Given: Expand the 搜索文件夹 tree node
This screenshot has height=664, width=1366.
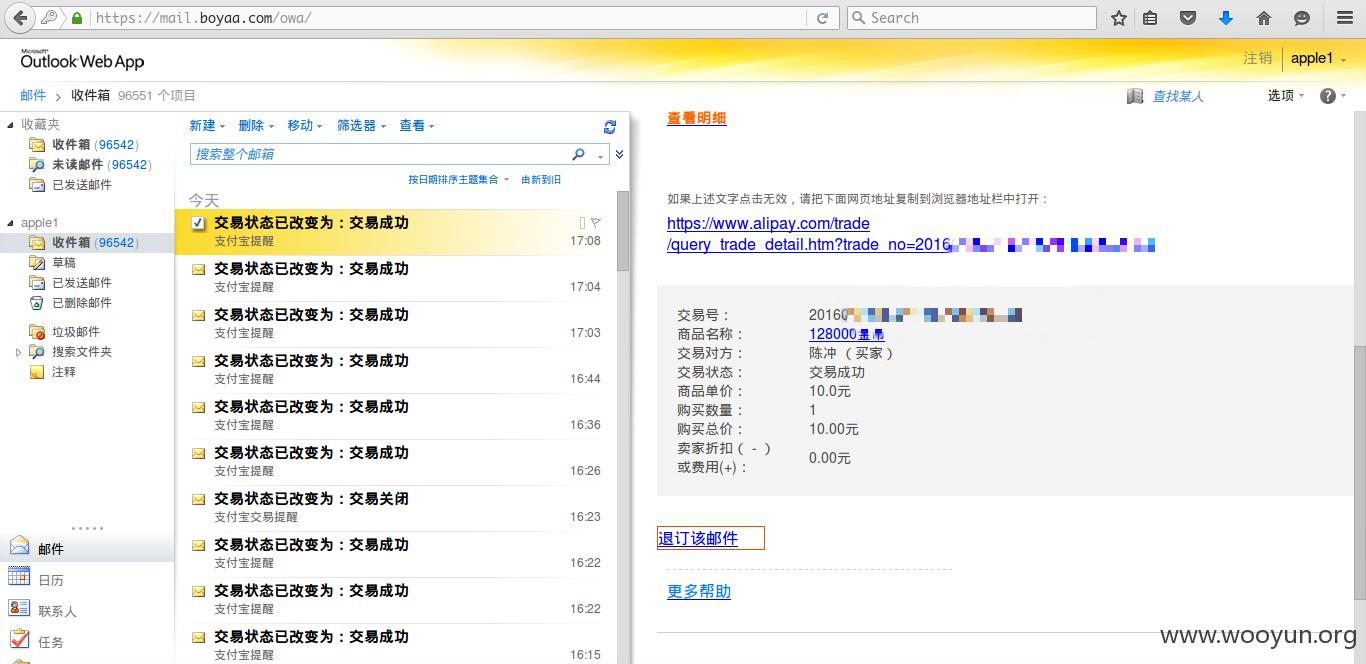Looking at the screenshot, I should point(18,352).
